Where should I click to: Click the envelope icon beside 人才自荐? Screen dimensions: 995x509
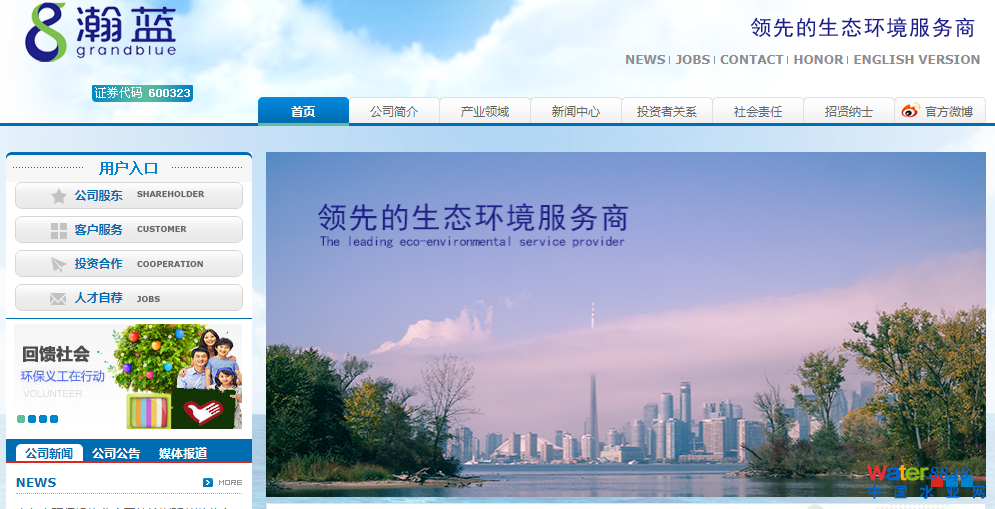(x=59, y=299)
